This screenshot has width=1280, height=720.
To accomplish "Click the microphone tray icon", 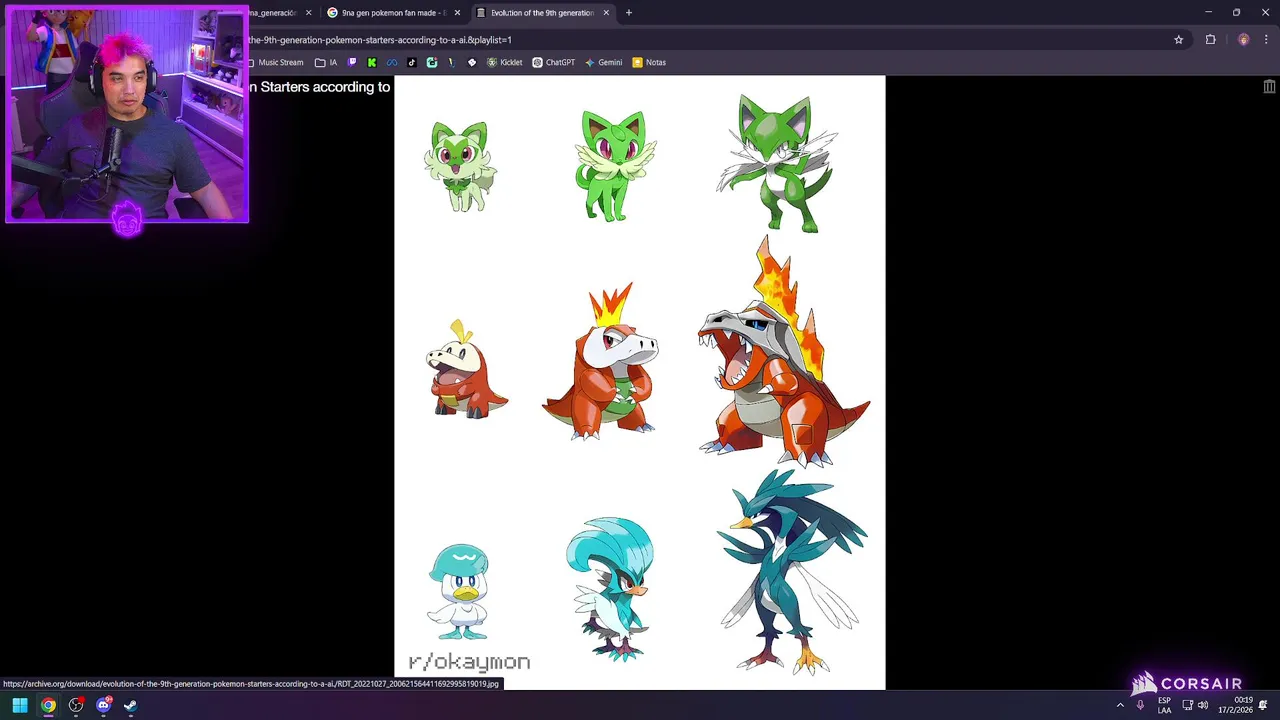I will point(1140,705).
